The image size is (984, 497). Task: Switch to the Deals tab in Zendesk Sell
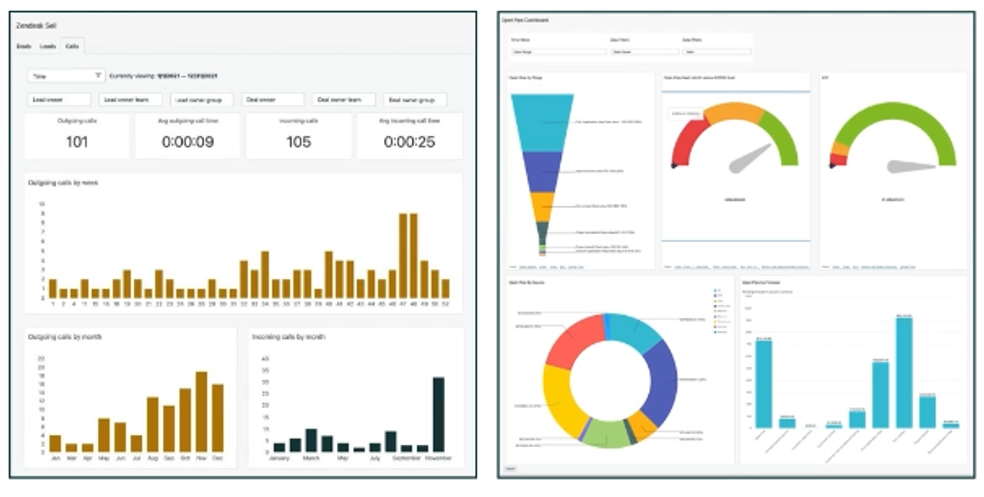coord(24,46)
